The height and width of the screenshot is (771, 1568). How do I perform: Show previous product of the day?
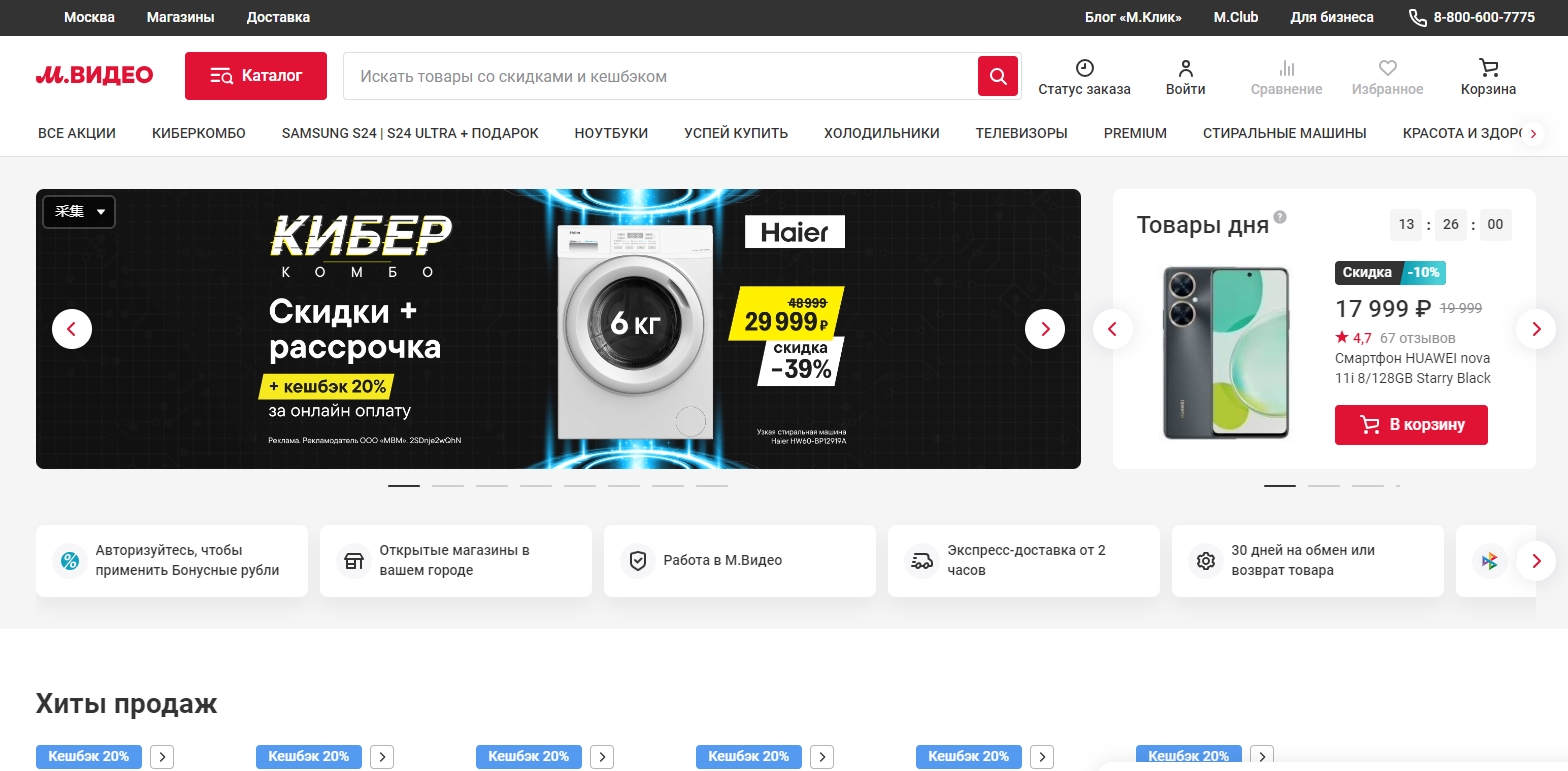[1113, 329]
